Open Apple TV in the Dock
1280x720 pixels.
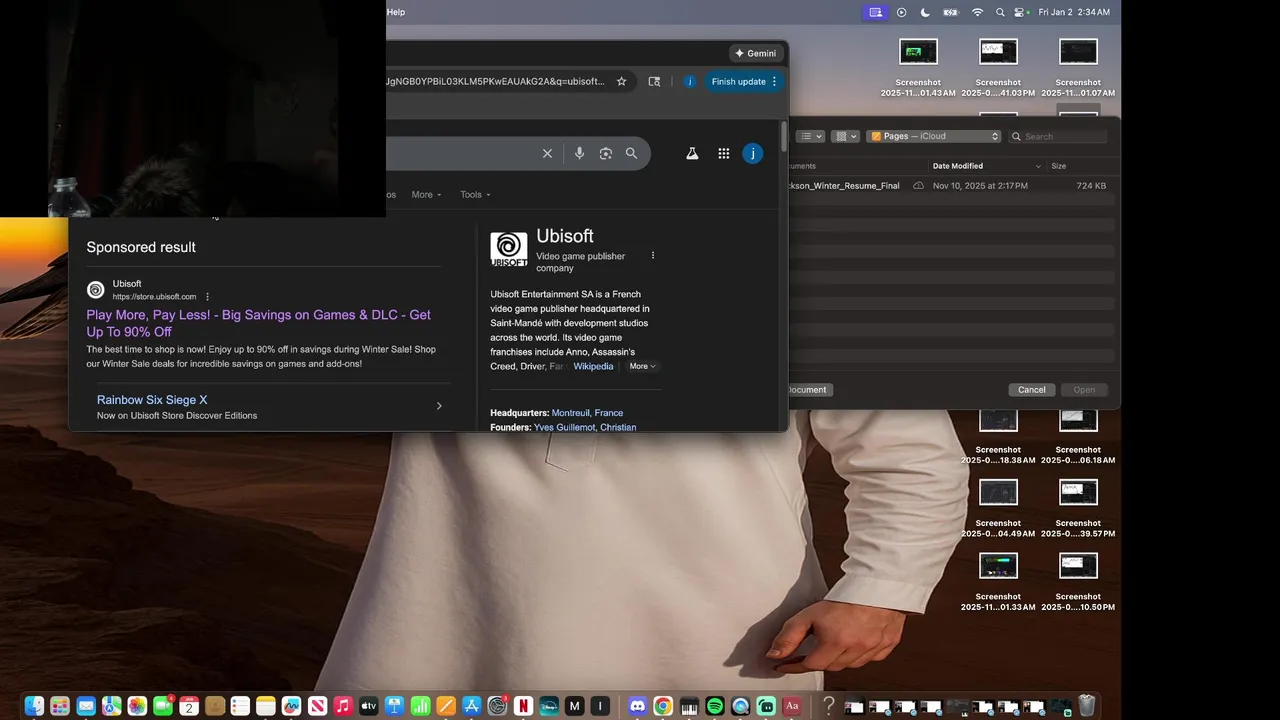[368, 706]
